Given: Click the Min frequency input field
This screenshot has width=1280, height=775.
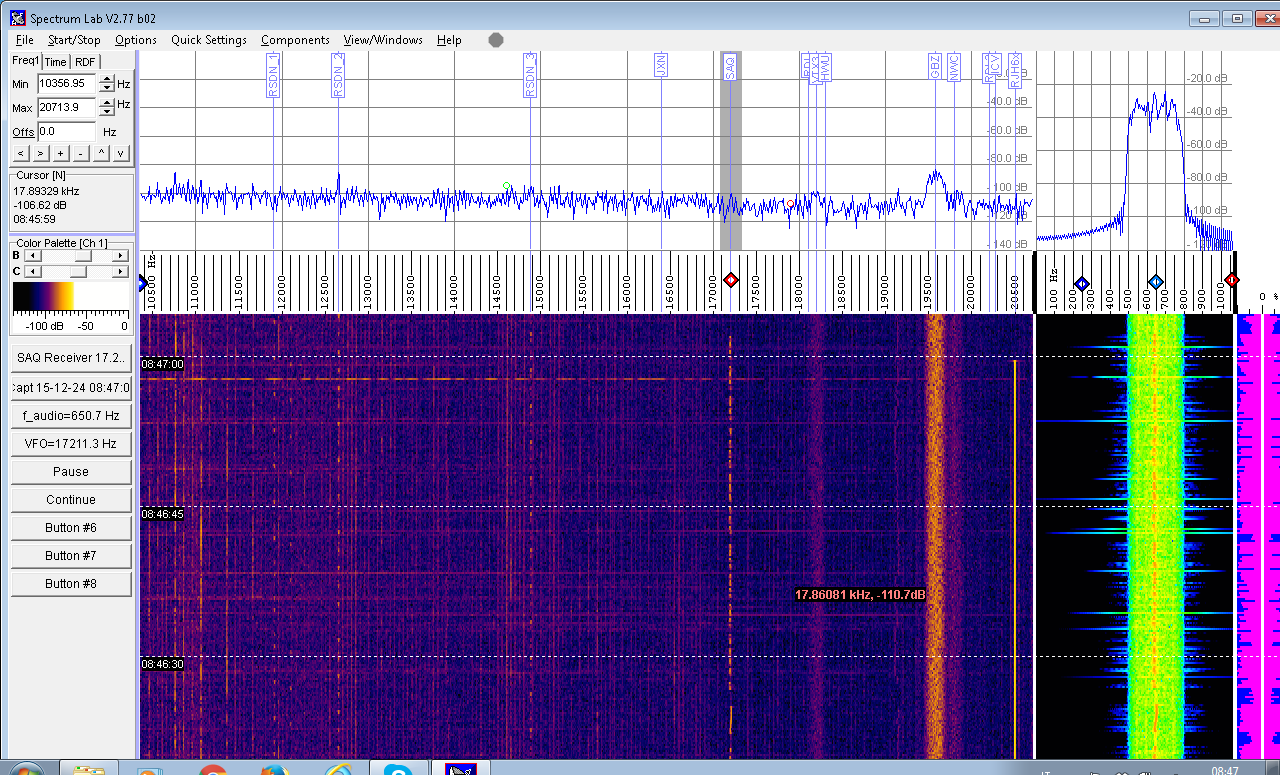Looking at the screenshot, I should click(66, 84).
